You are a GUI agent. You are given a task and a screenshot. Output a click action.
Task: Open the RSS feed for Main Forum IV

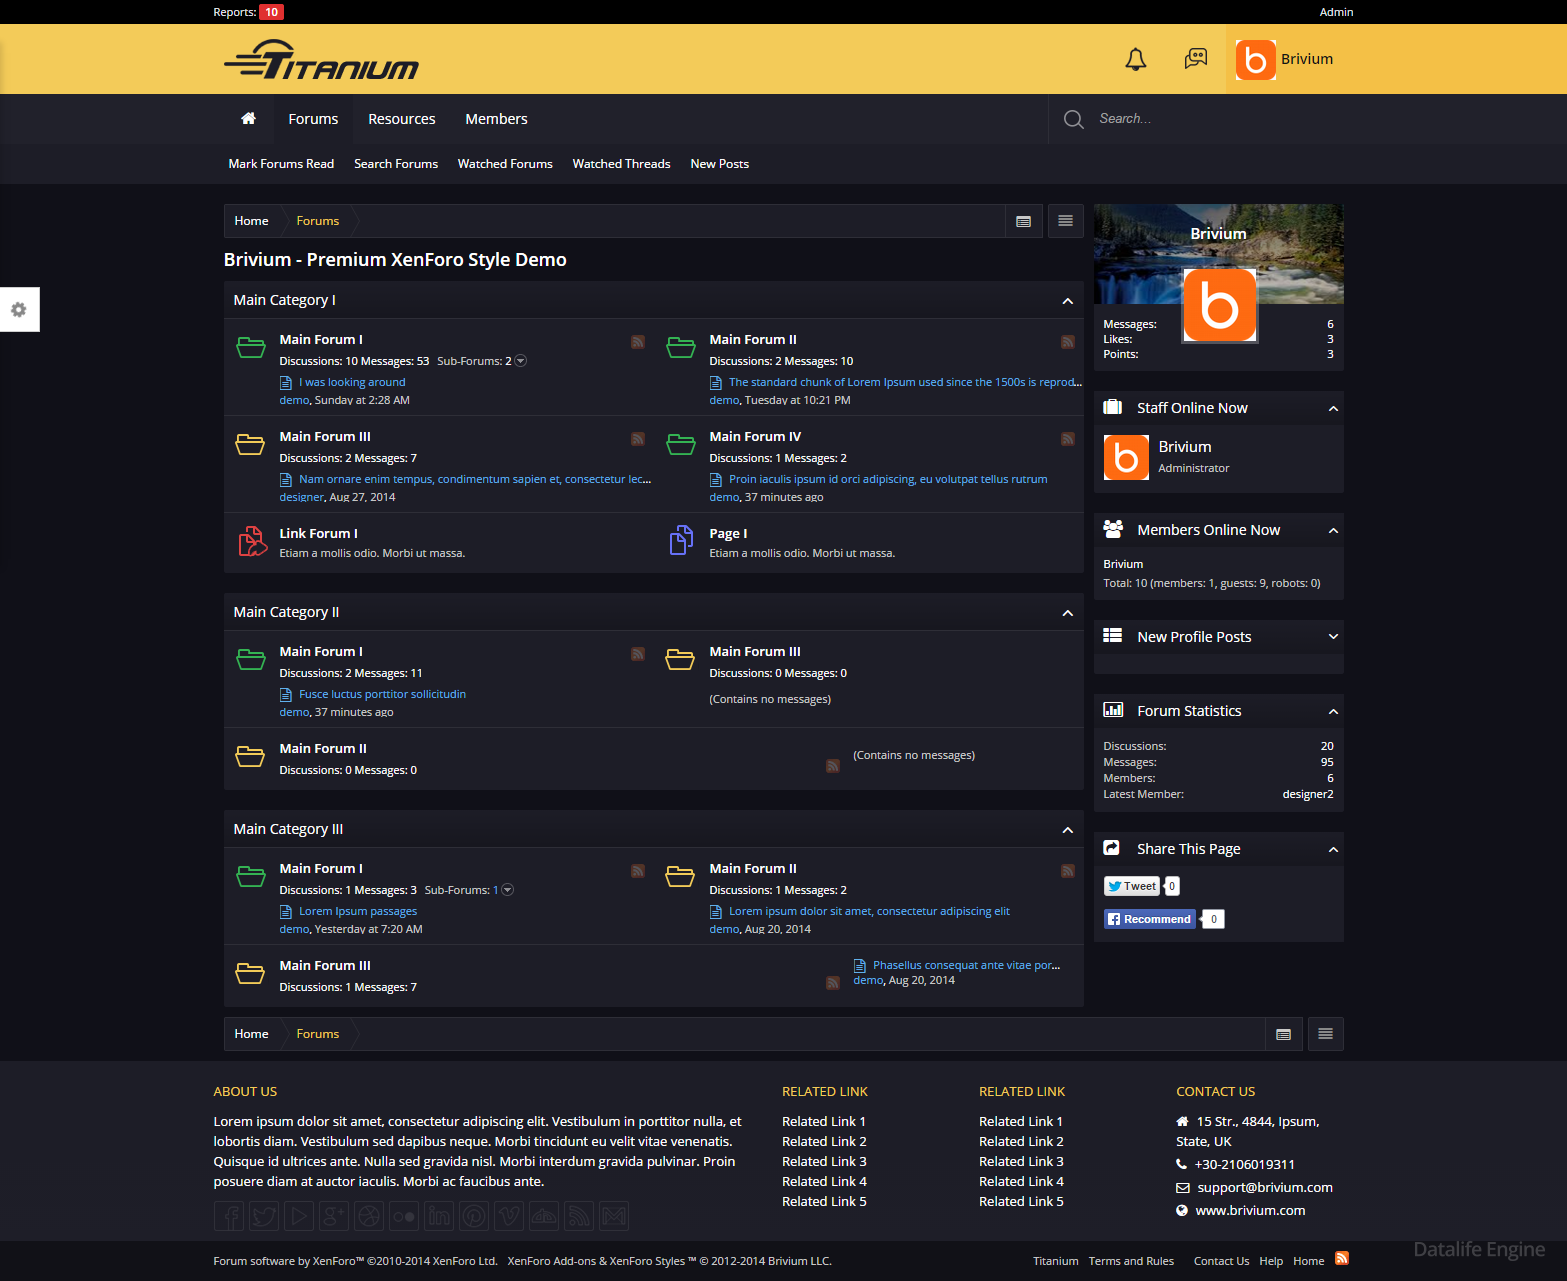[x=1068, y=439]
